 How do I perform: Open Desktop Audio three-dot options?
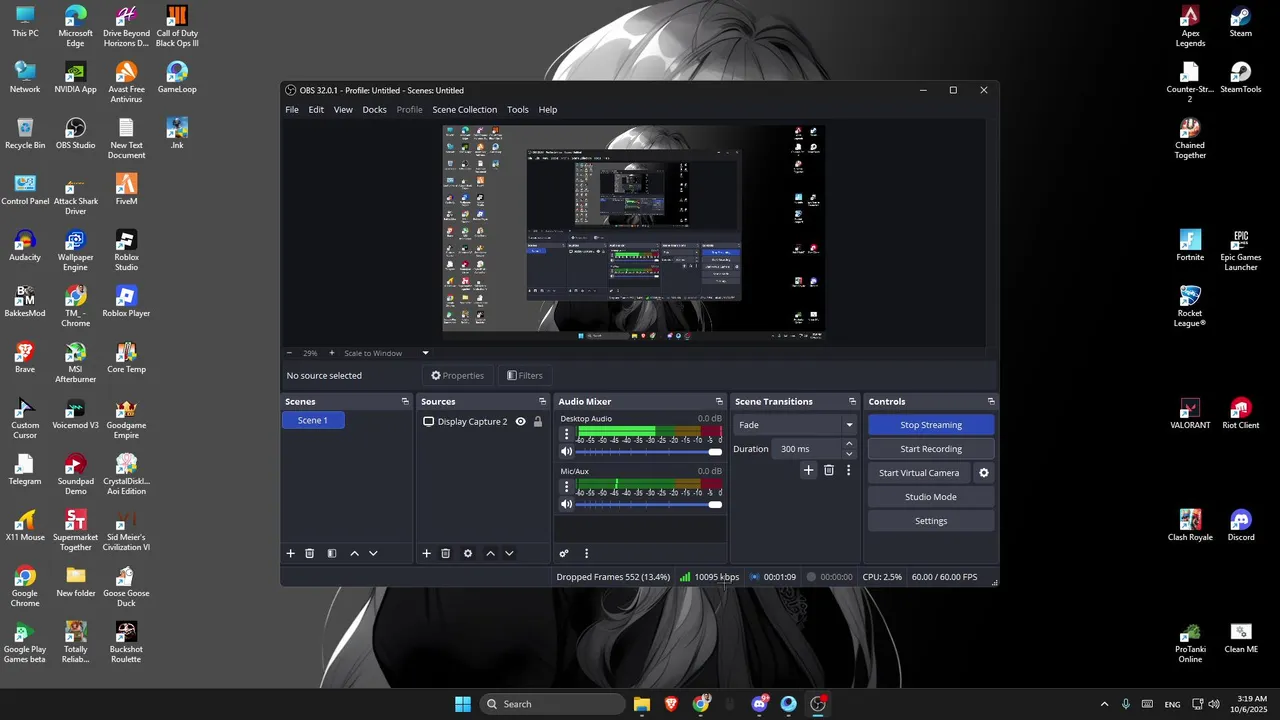click(566, 434)
